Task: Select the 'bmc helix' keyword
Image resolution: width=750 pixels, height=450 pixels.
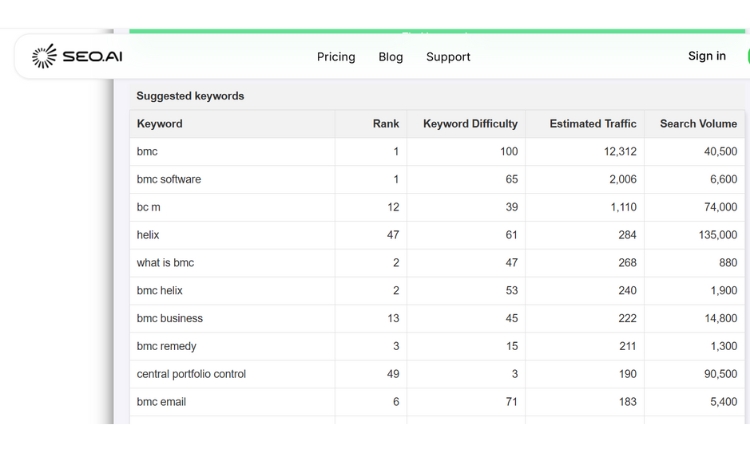Action: click(159, 290)
